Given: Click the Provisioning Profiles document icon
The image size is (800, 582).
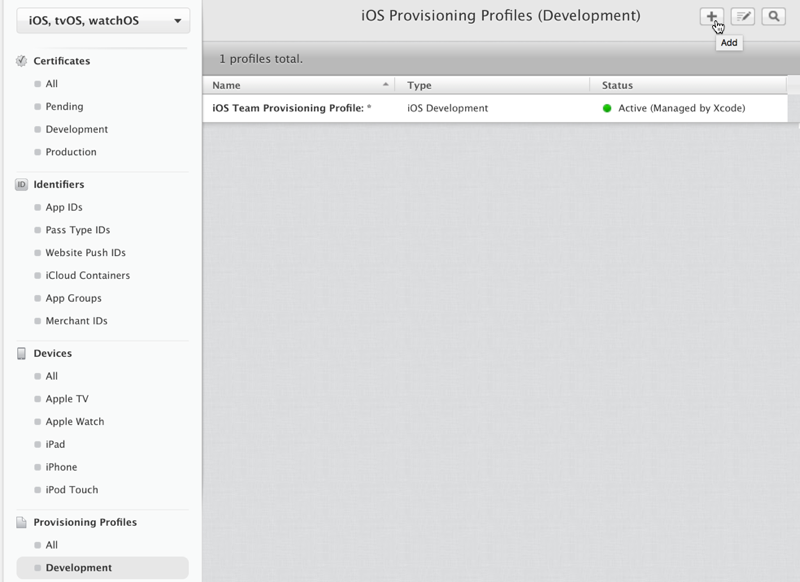Looking at the screenshot, I should click(x=22, y=522).
